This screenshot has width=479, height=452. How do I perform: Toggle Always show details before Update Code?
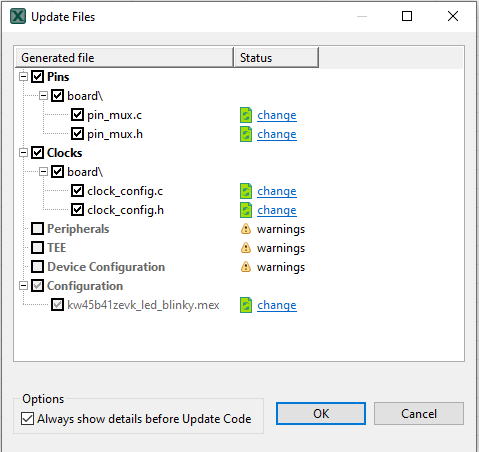coord(27,419)
